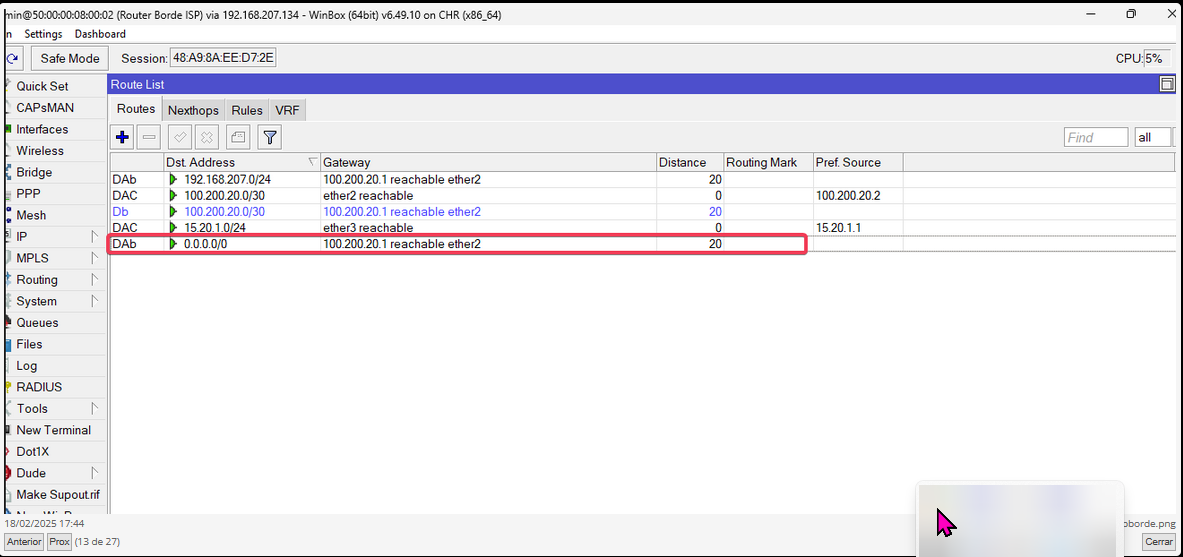This screenshot has width=1183, height=557.
Task: Toggle the Safe Mode button
Action: 70,59
